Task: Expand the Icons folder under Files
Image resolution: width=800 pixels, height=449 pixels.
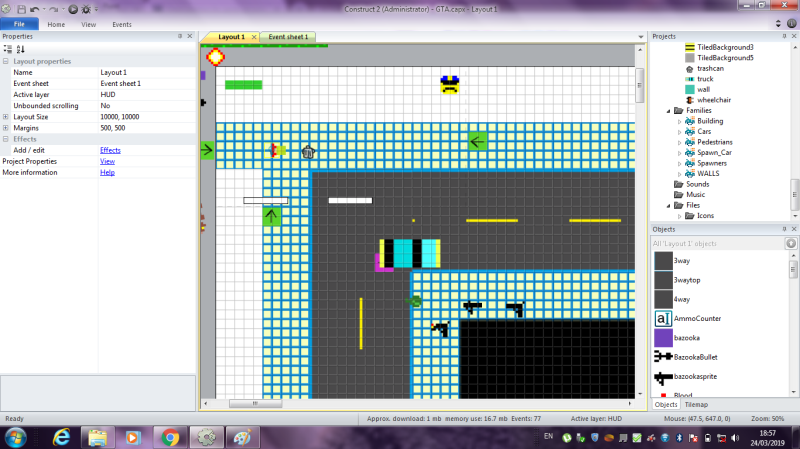Action: [x=680, y=216]
